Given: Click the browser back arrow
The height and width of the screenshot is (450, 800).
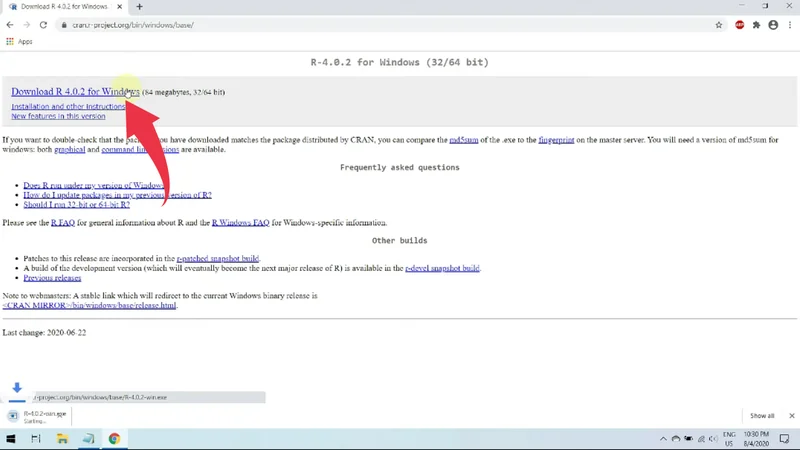Looking at the screenshot, I should [x=10, y=25].
